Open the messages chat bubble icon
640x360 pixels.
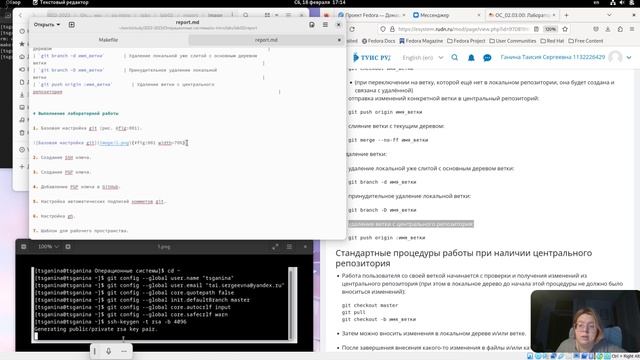[x=487, y=58]
